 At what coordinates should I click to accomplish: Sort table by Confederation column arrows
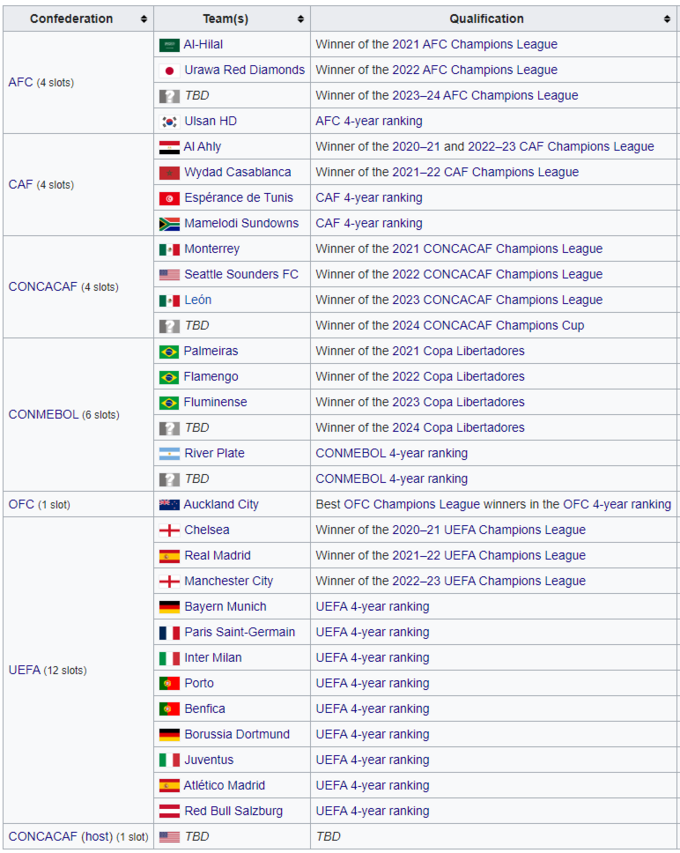[144, 19]
